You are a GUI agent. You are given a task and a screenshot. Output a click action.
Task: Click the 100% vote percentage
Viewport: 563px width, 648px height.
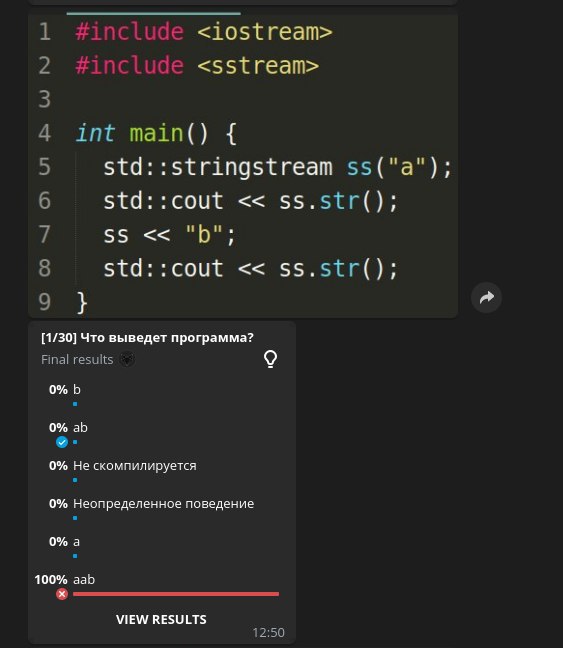(51, 580)
